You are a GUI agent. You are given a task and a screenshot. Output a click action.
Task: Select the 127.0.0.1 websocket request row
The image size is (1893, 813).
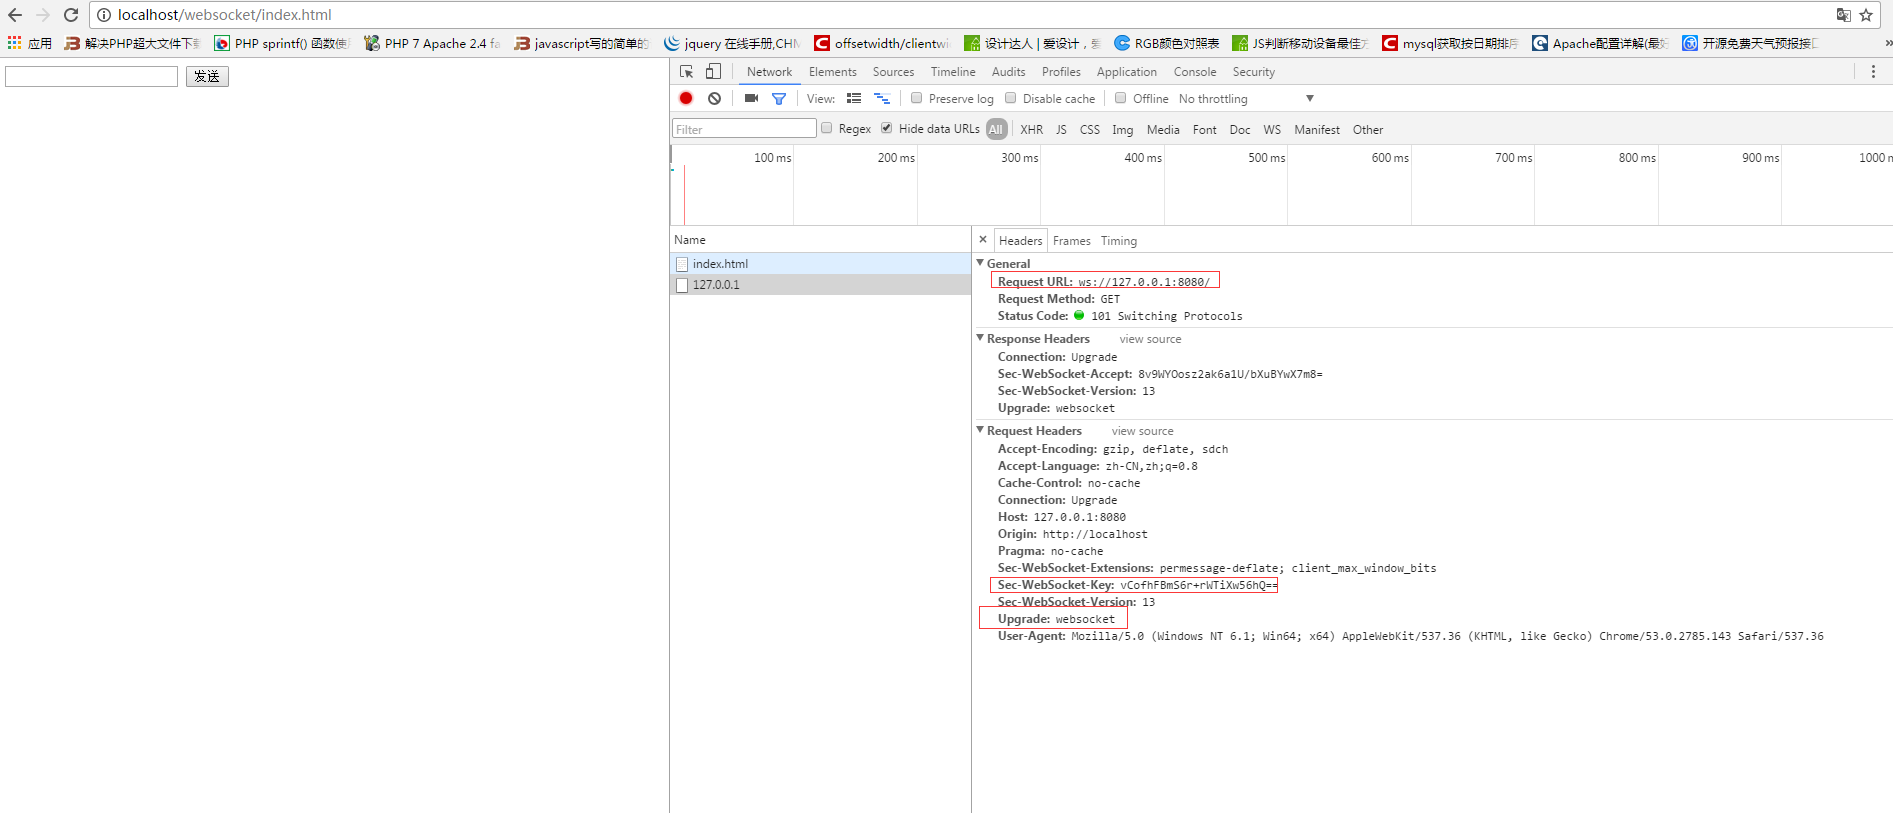pyautogui.click(x=821, y=285)
